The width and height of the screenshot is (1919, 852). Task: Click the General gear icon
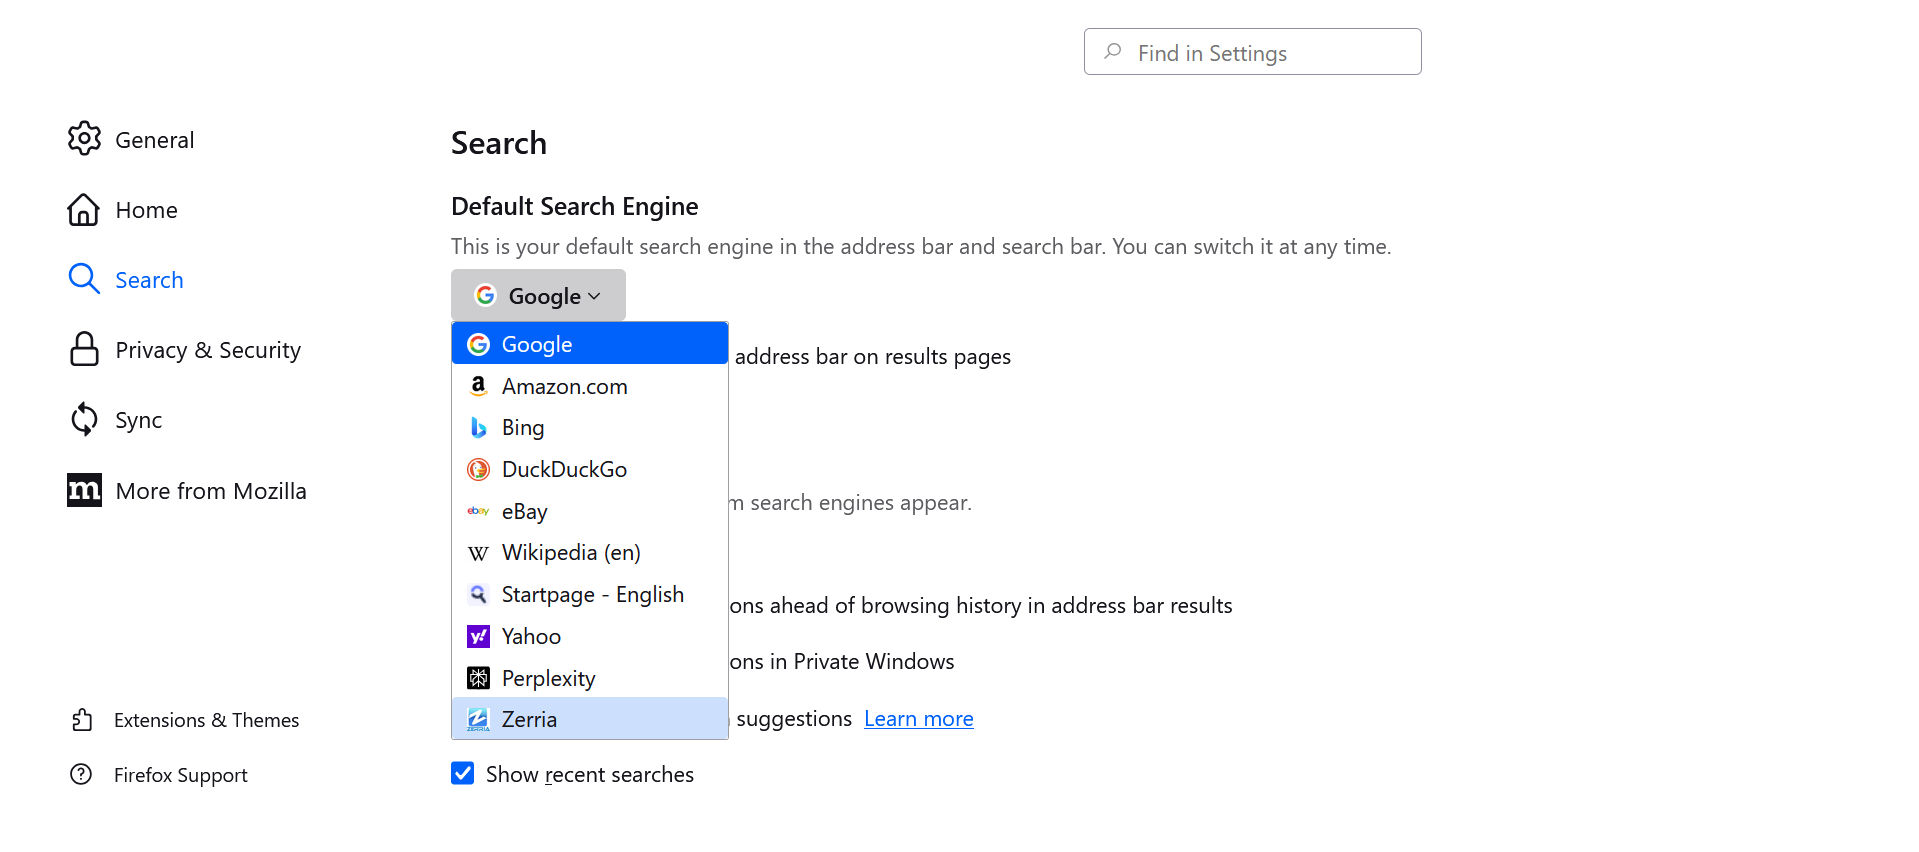pyautogui.click(x=84, y=139)
